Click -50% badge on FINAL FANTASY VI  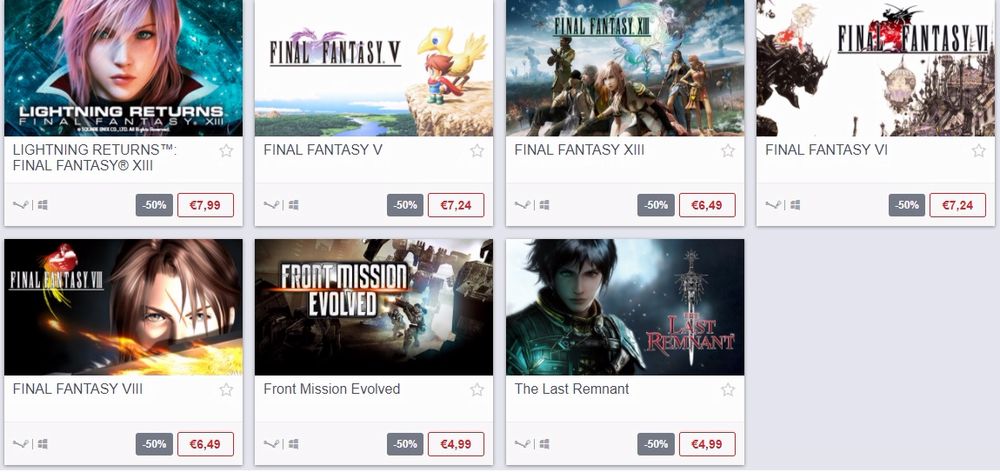(x=907, y=205)
